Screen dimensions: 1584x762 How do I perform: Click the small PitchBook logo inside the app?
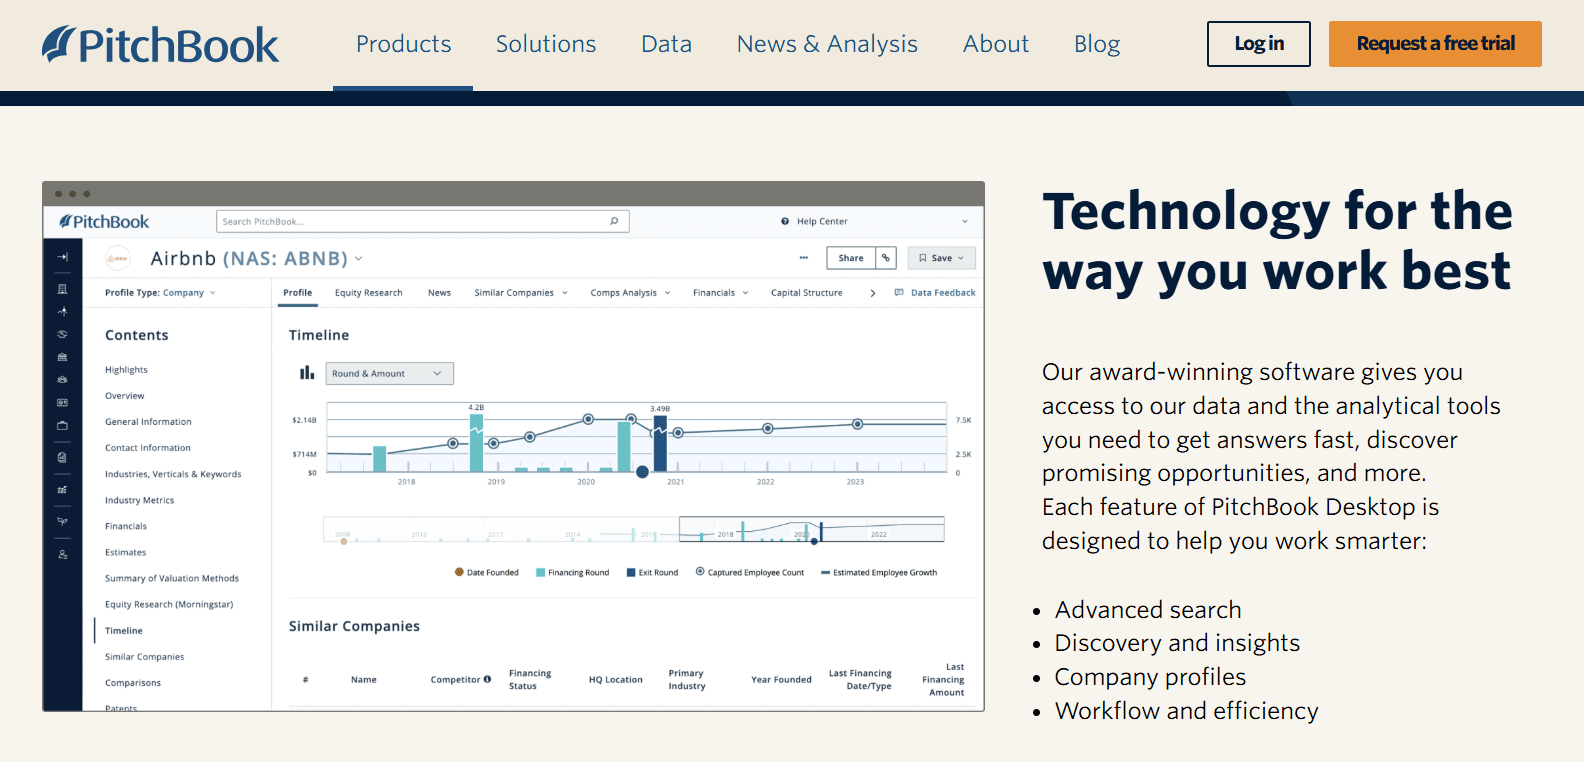(104, 222)
